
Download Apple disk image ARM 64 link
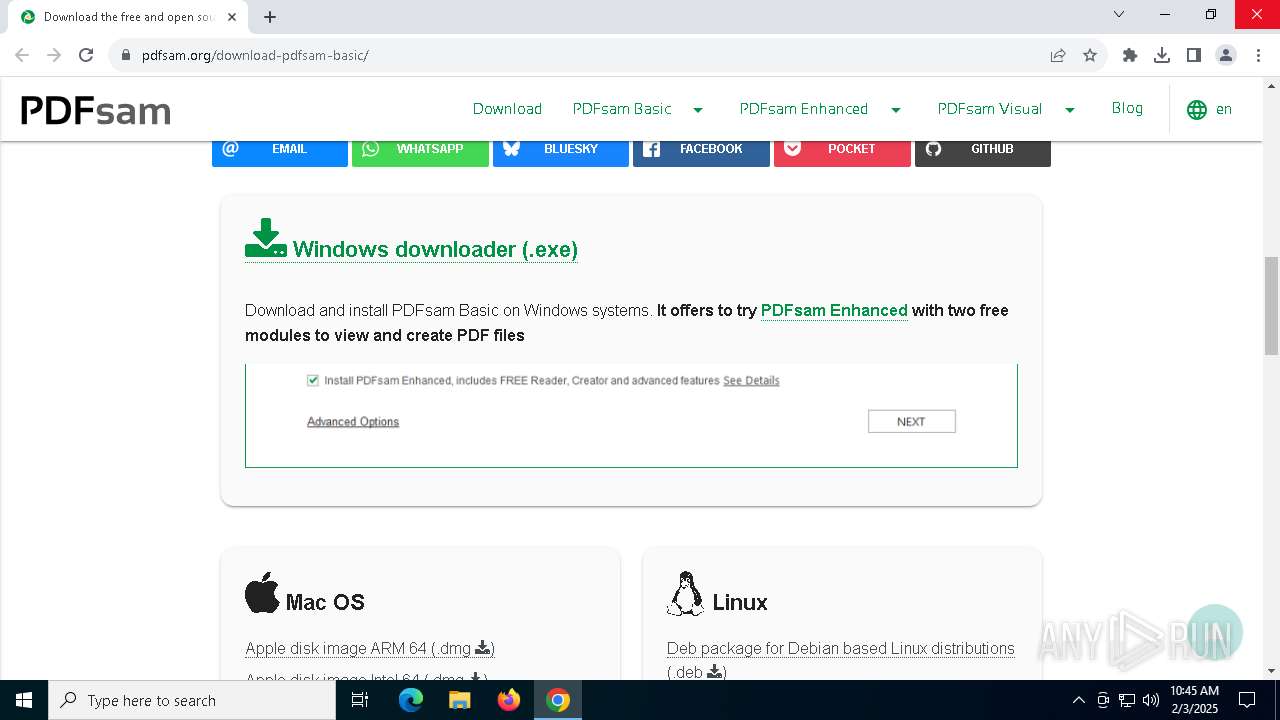pos(370,648)
